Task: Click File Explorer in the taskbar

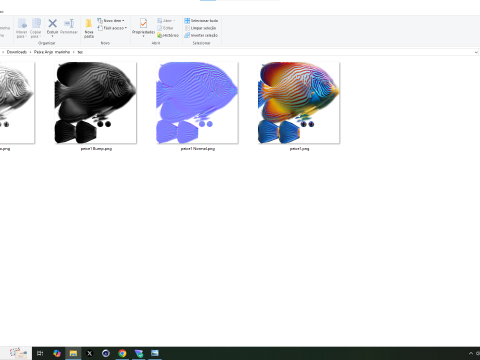Action: point(73,353)
